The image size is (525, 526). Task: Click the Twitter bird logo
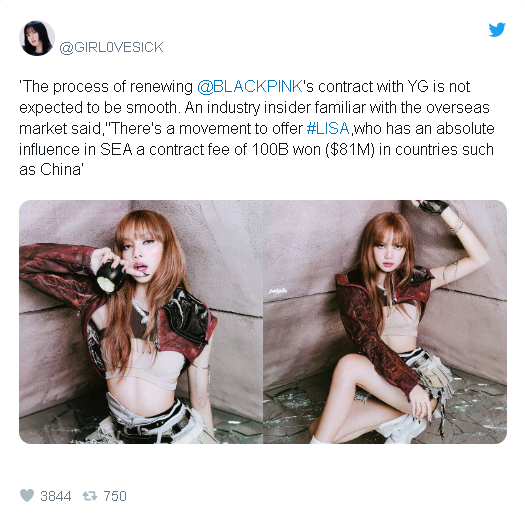pos(497,30)
